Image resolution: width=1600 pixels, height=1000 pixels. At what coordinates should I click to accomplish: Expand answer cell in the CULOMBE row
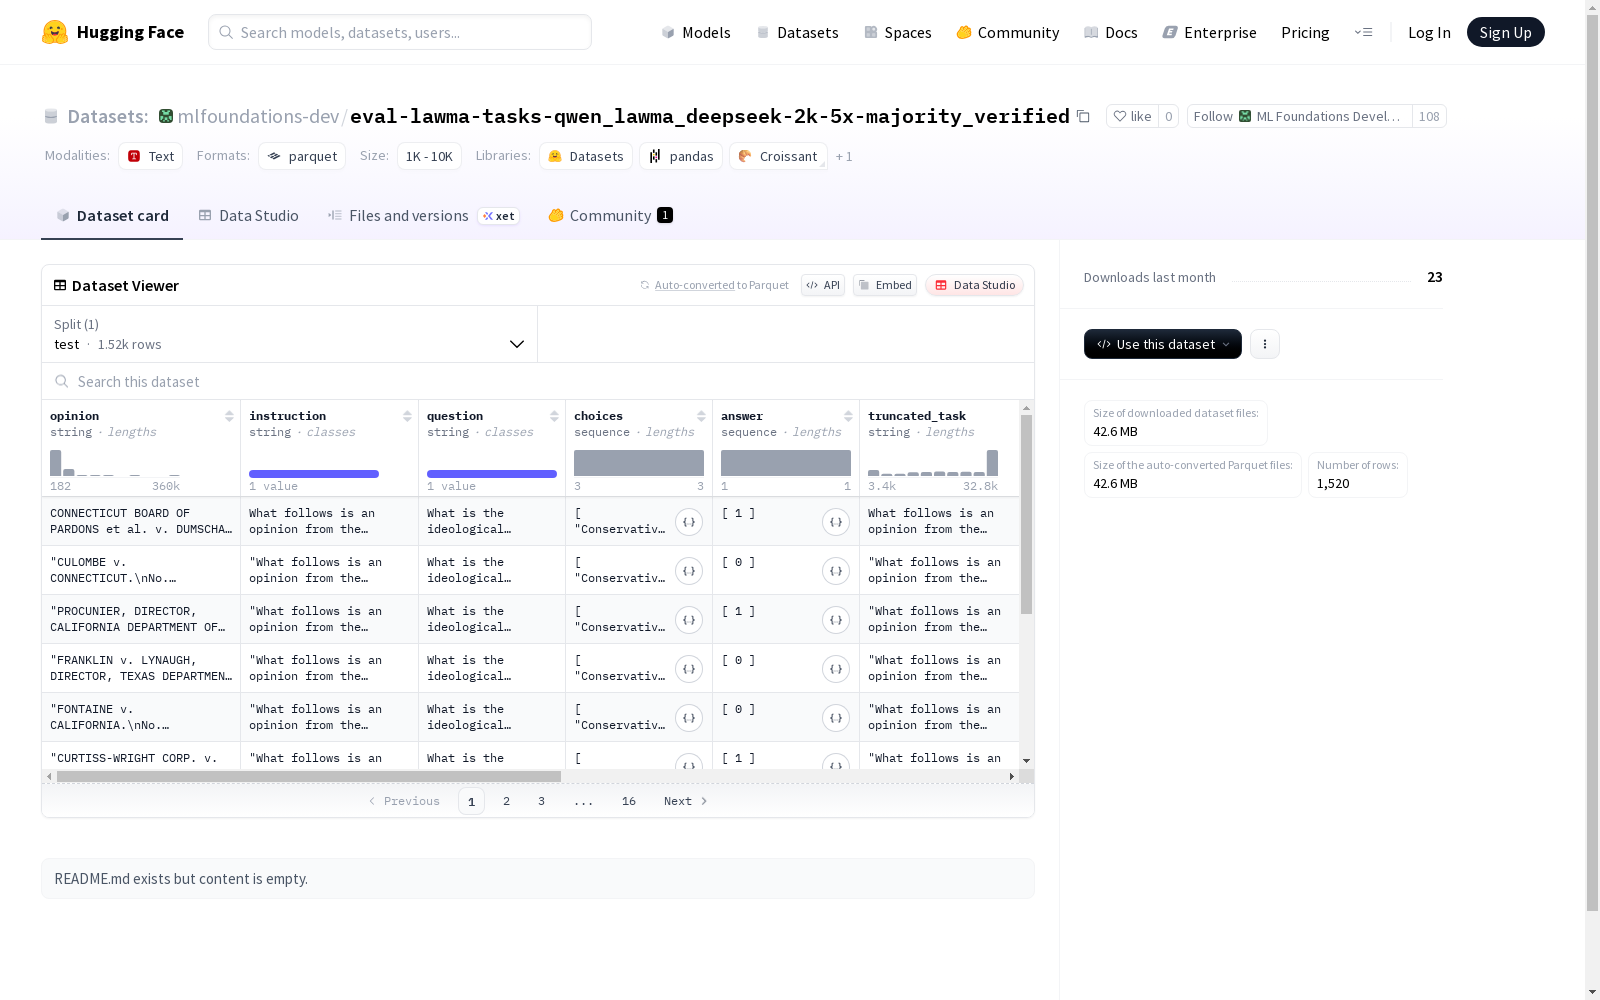pos(836,571)
